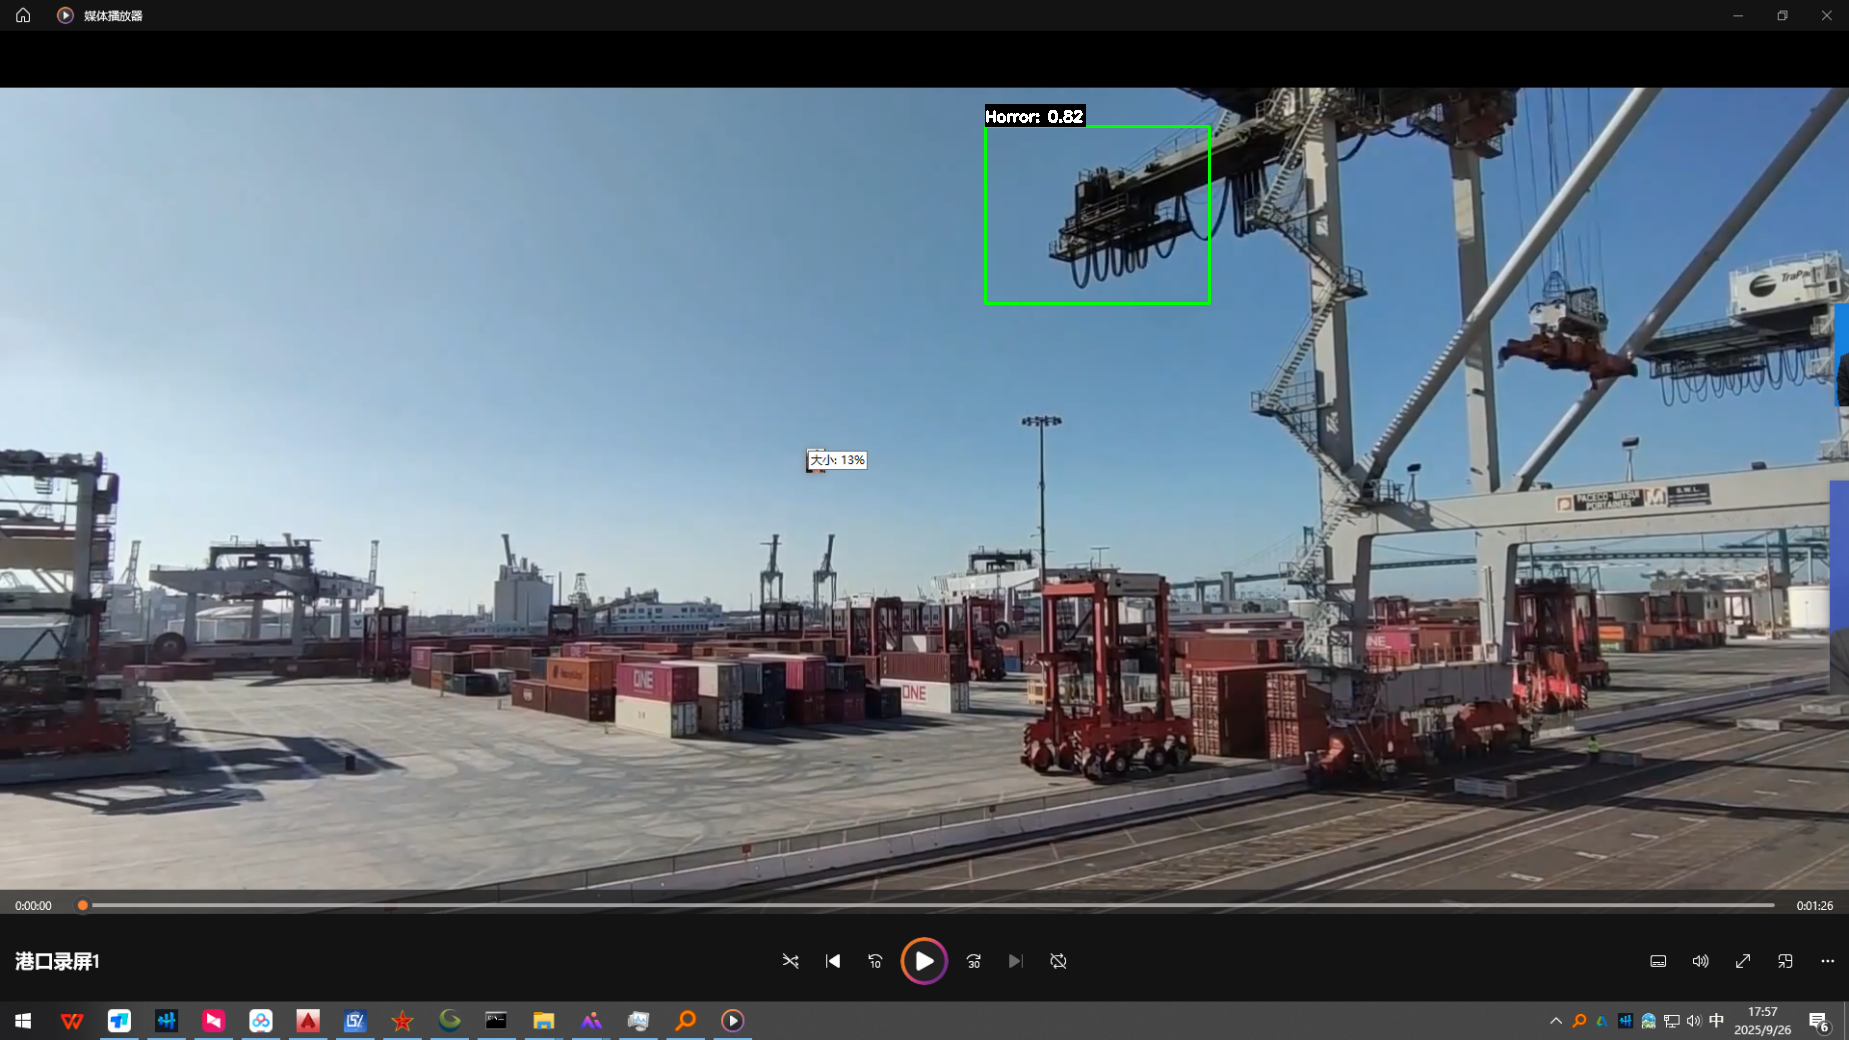Toggle shuffle mode
The height and width of the screenshot is (1040, 1849).
pos(790,961)
